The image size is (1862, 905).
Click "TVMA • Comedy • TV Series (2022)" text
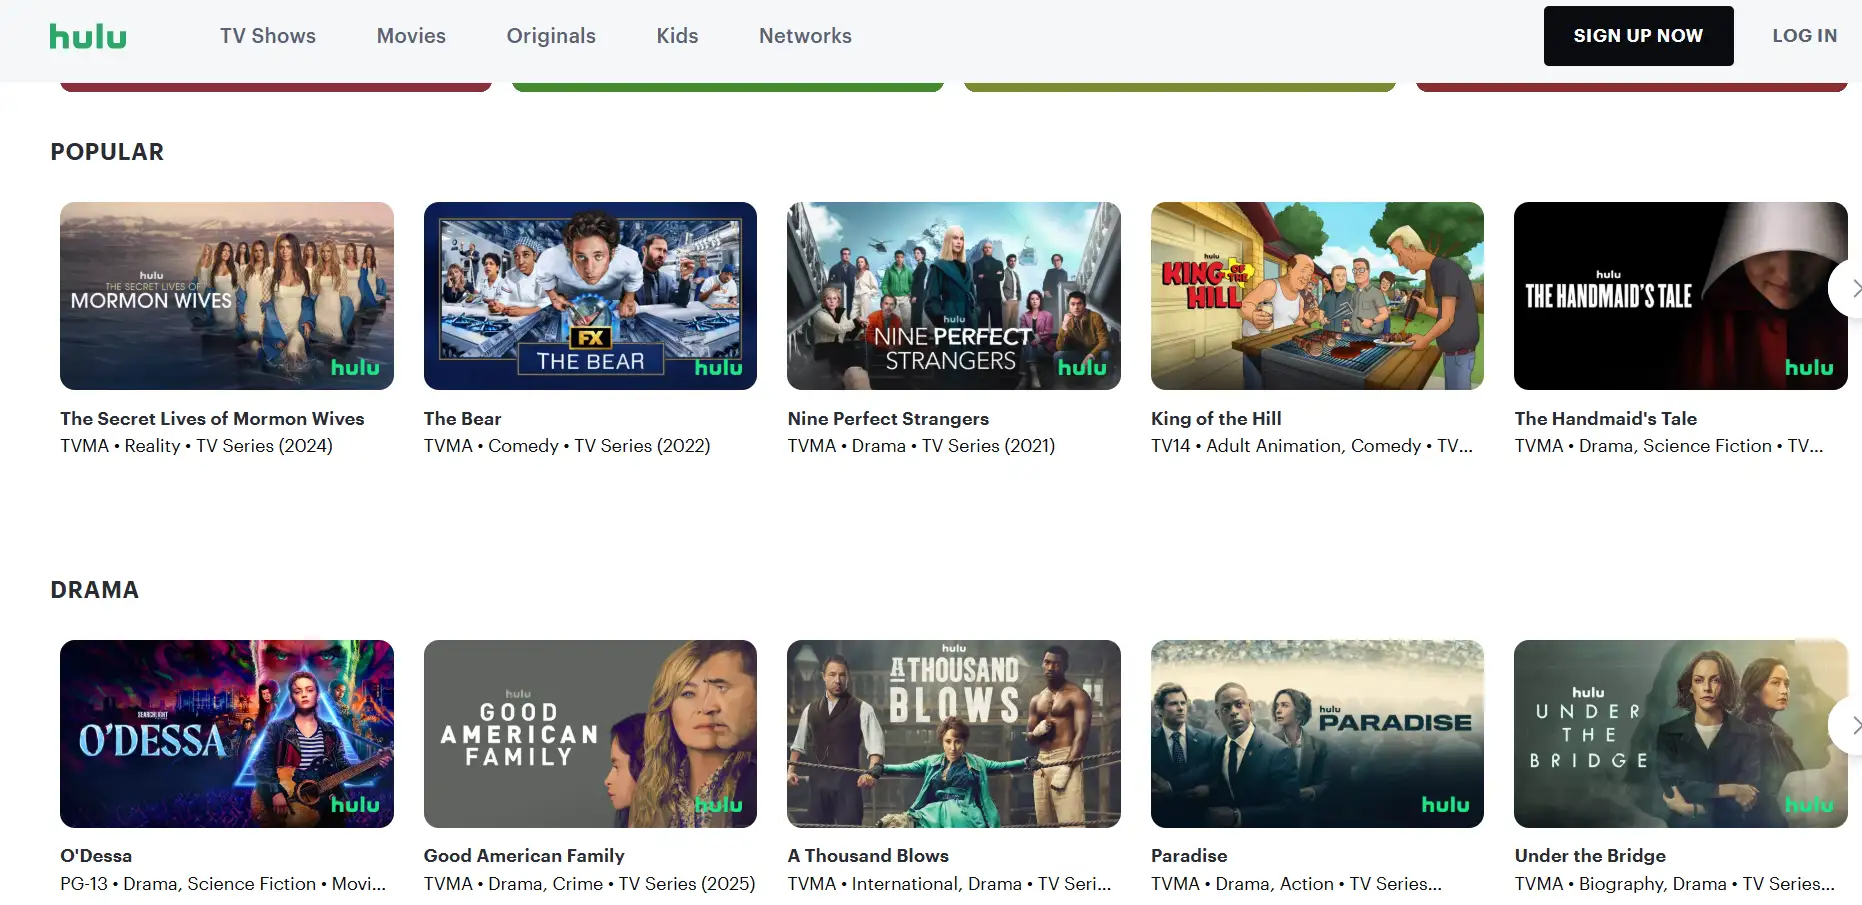(x=567, y=446)
